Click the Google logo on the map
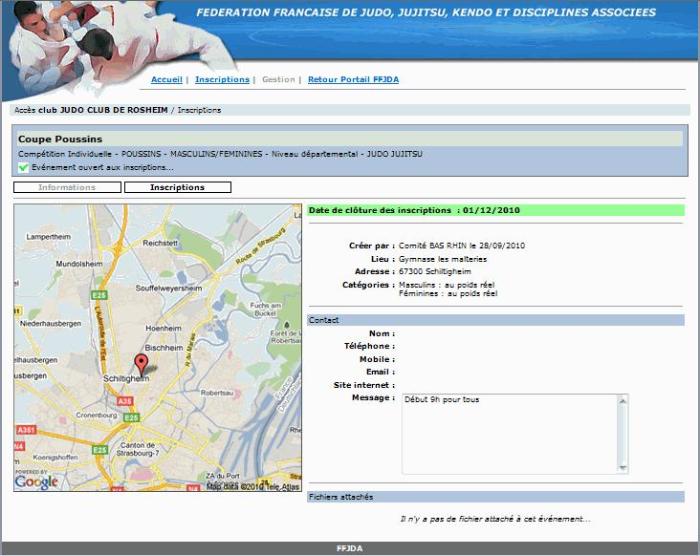 [x=36, y=481]
